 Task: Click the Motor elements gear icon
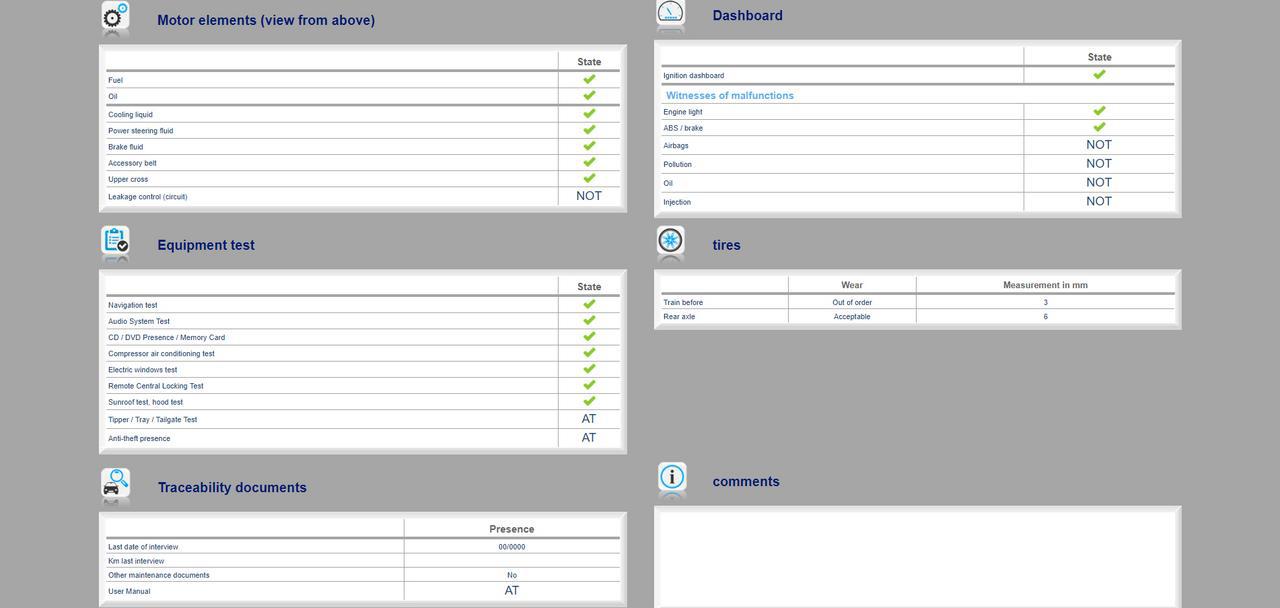(115, 17)
